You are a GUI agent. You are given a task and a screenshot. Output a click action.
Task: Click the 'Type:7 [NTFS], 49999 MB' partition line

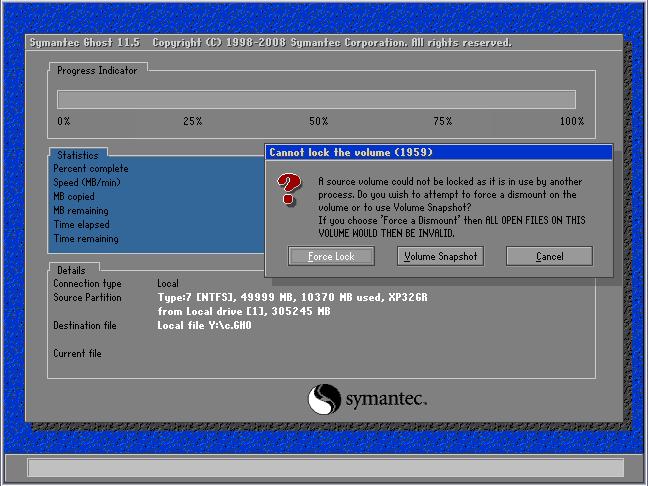(293, 298)
